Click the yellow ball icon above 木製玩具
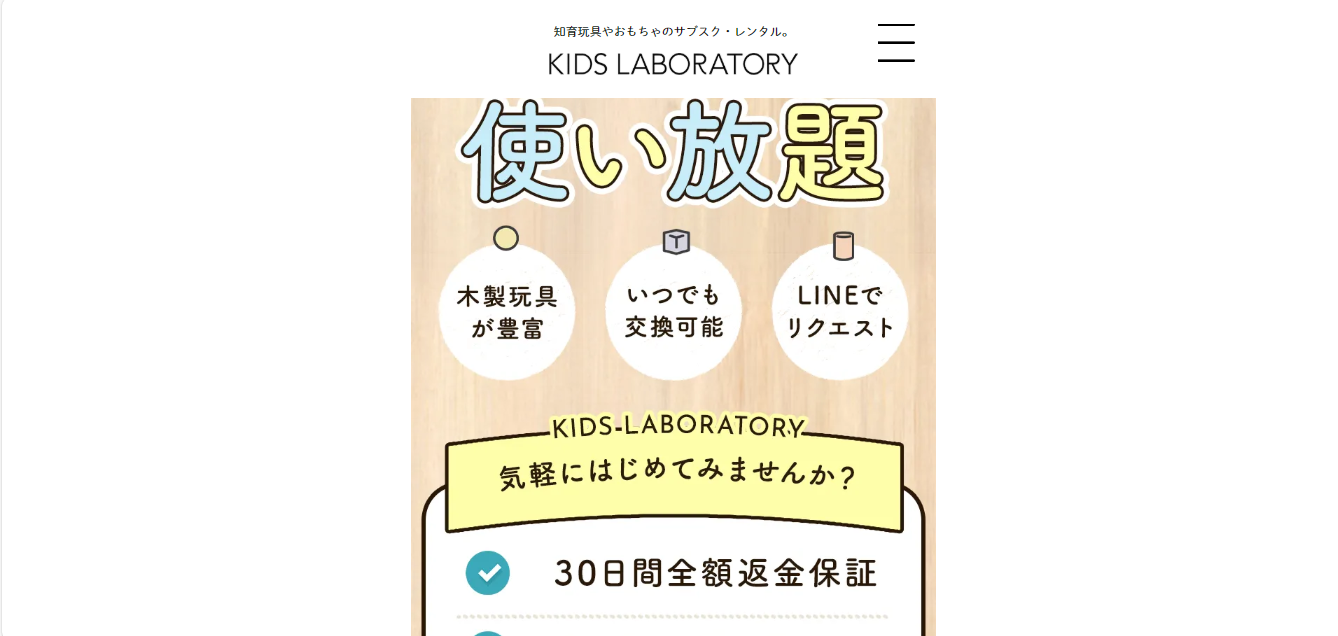 [x=506, y=238]
